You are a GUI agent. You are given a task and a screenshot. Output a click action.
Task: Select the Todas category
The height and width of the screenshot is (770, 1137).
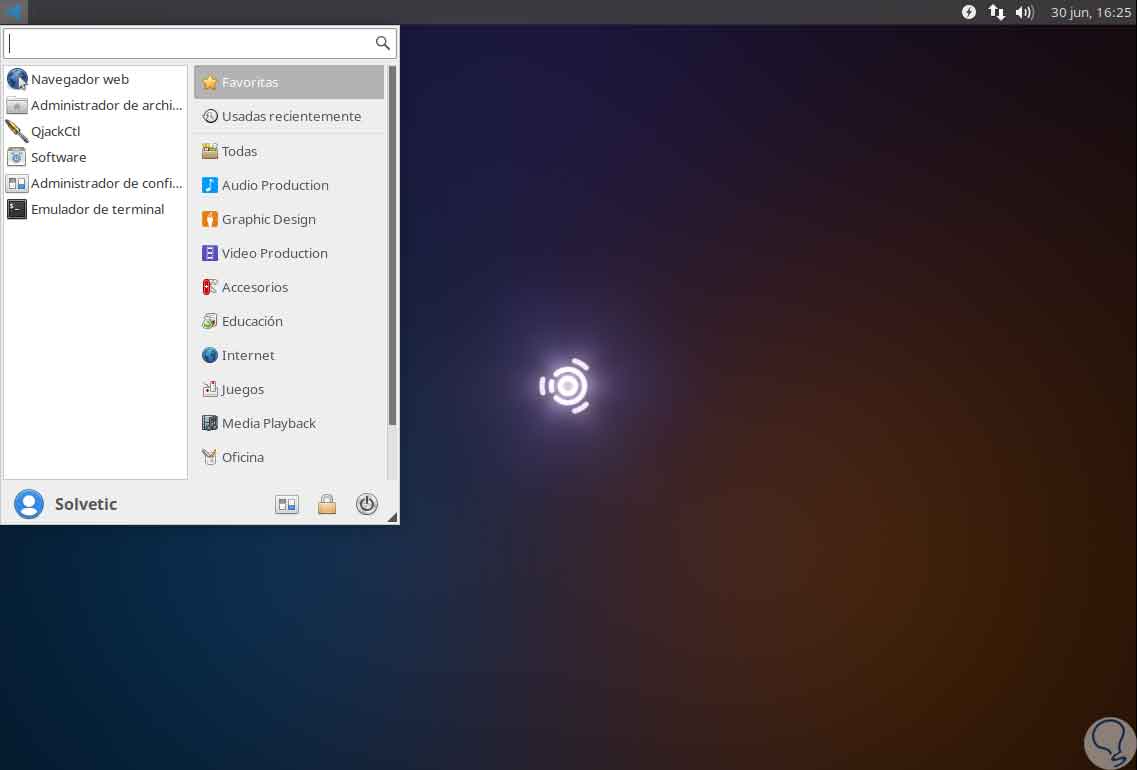click(x=289, y=151)
